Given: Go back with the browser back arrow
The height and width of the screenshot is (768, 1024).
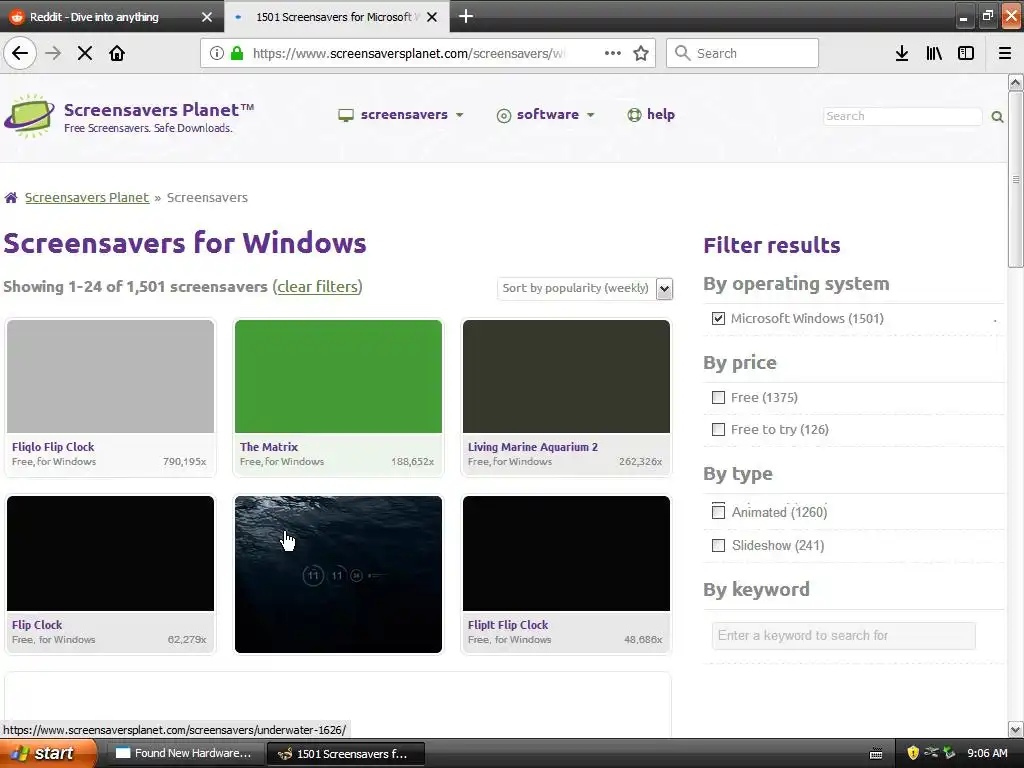Looking at the screenshot, I should 20,53.
